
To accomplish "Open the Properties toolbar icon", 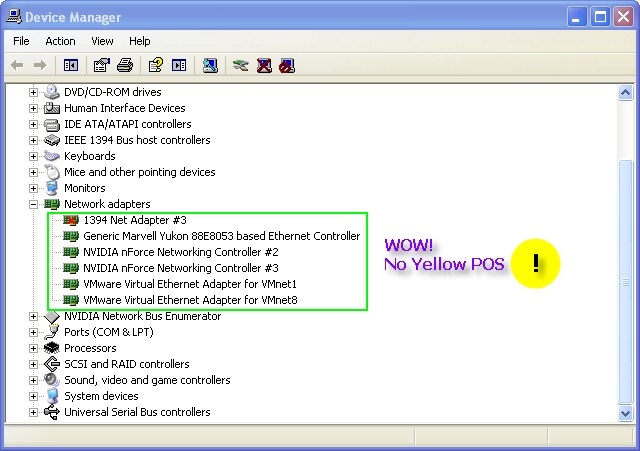I will coord(102,65).
